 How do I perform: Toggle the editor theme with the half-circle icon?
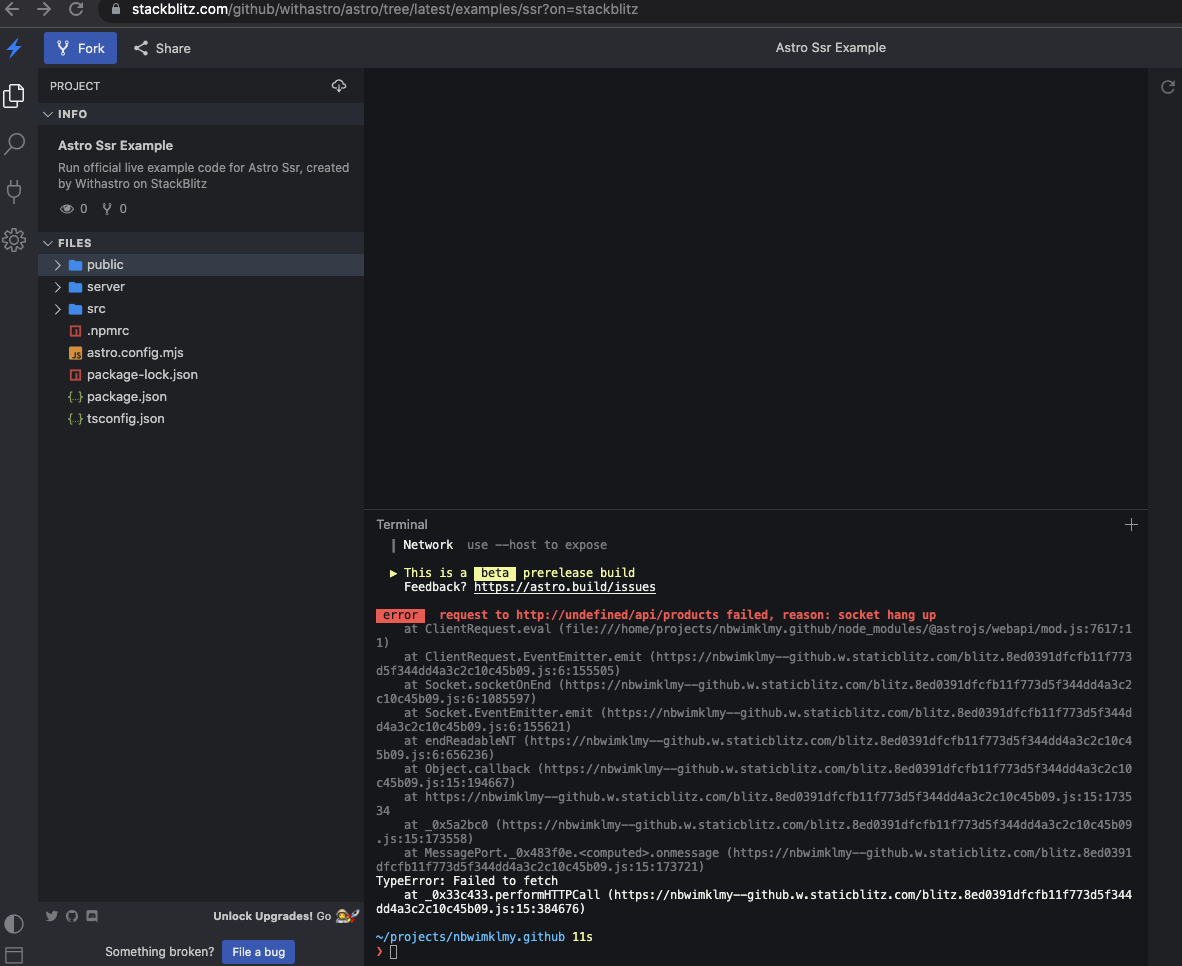[x=15, y=924]
